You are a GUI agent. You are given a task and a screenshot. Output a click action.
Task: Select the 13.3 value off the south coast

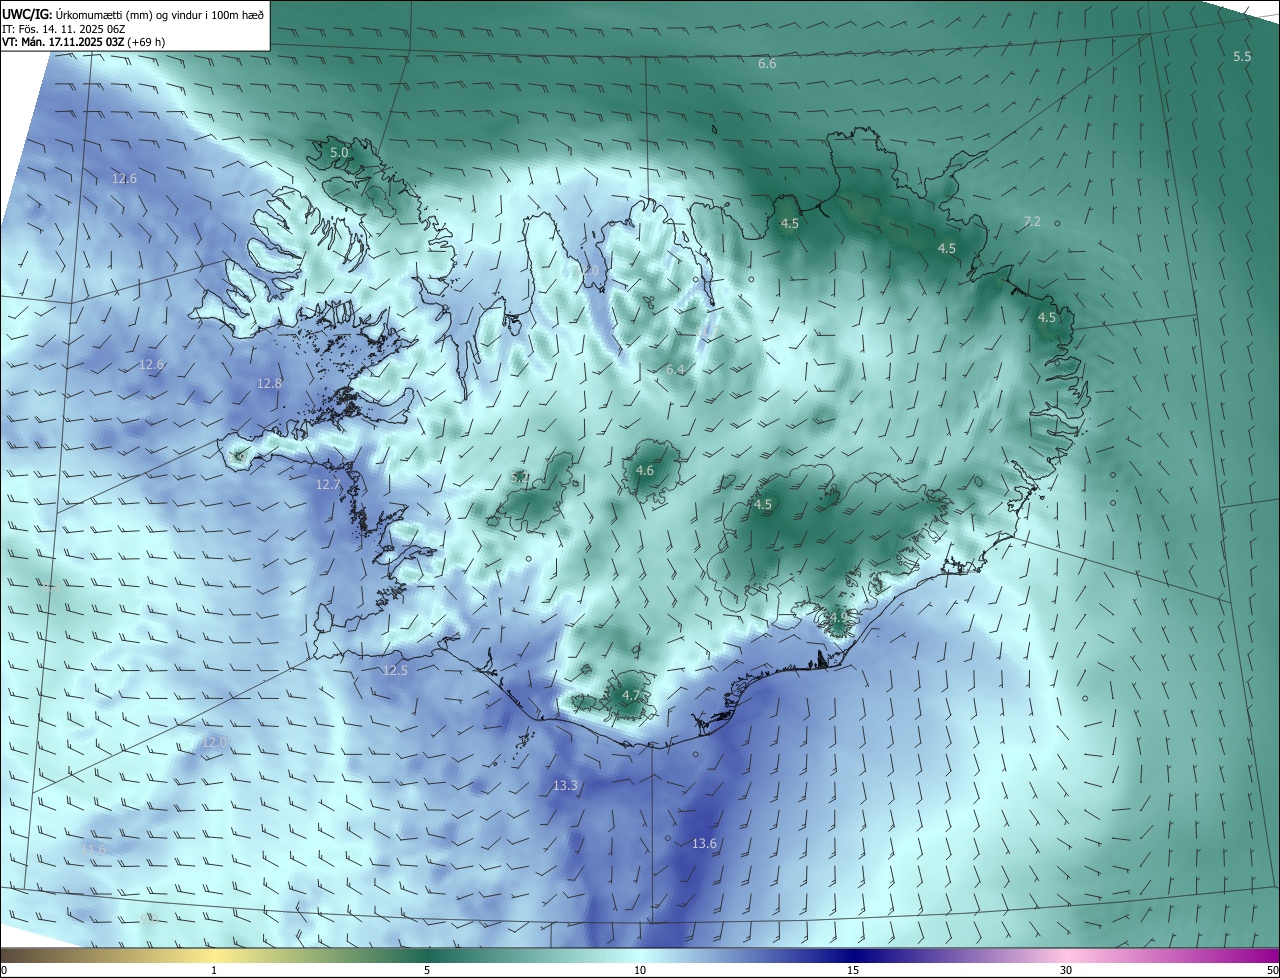pos(565,786)
